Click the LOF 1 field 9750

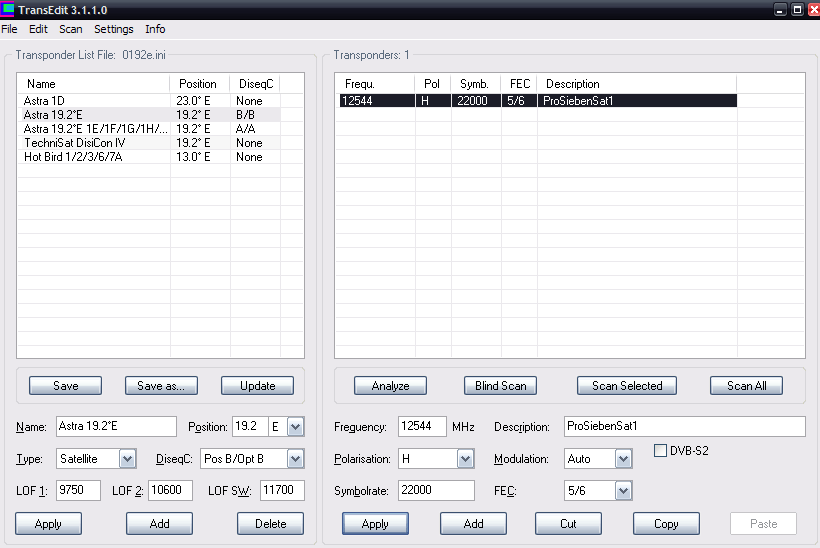click(x=78, y=490)
